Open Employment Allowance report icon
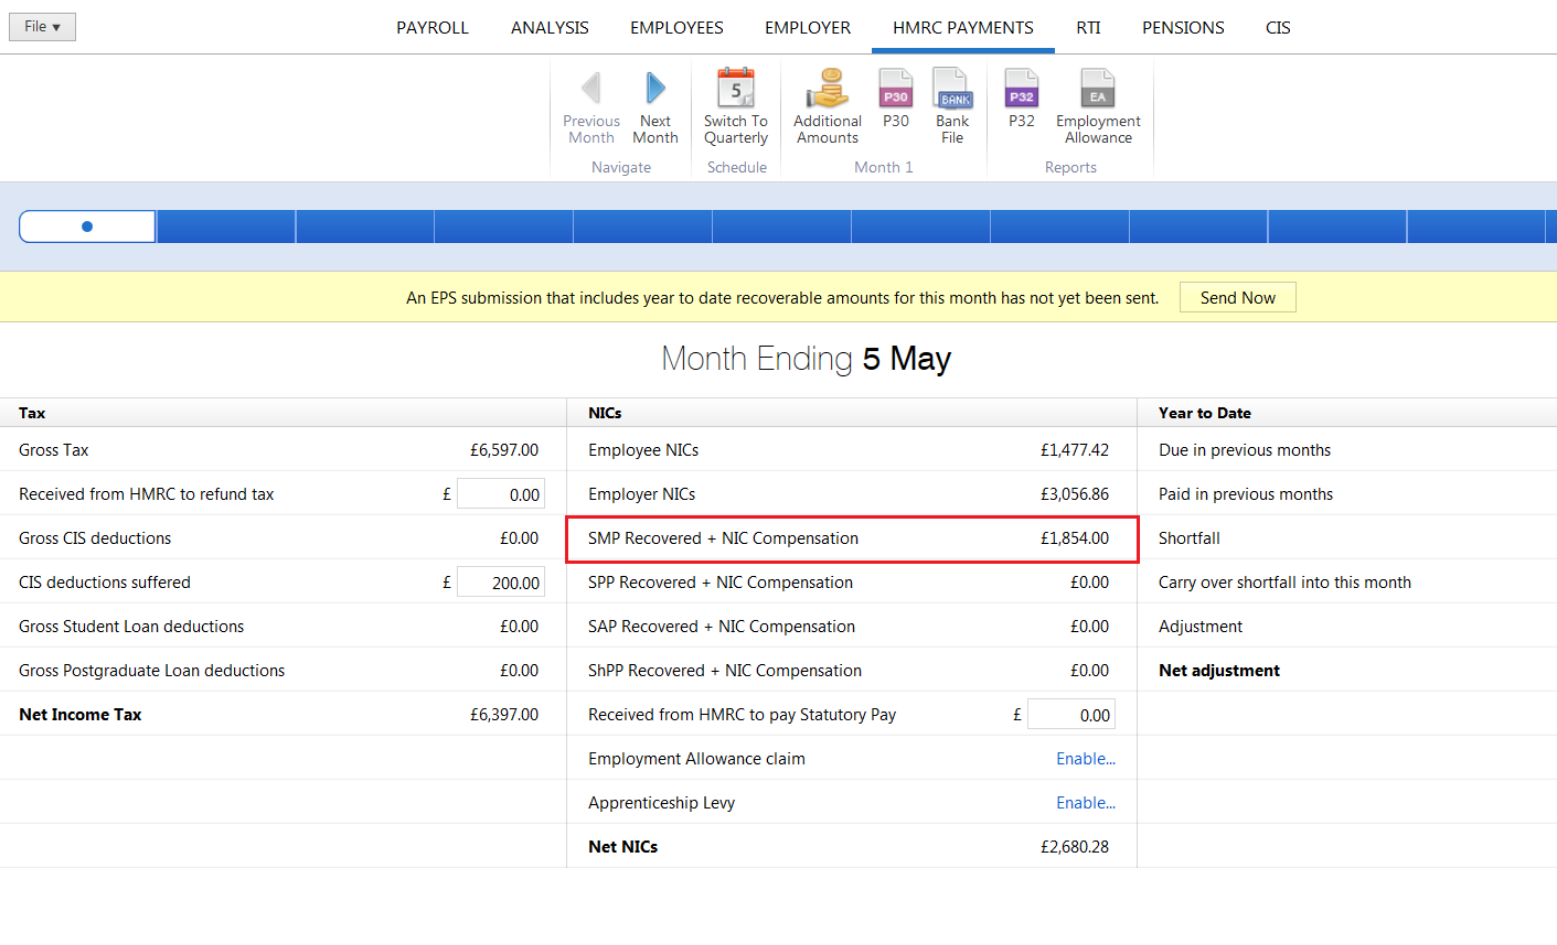Viewport: 1557px width, 945px height. 1098,88
